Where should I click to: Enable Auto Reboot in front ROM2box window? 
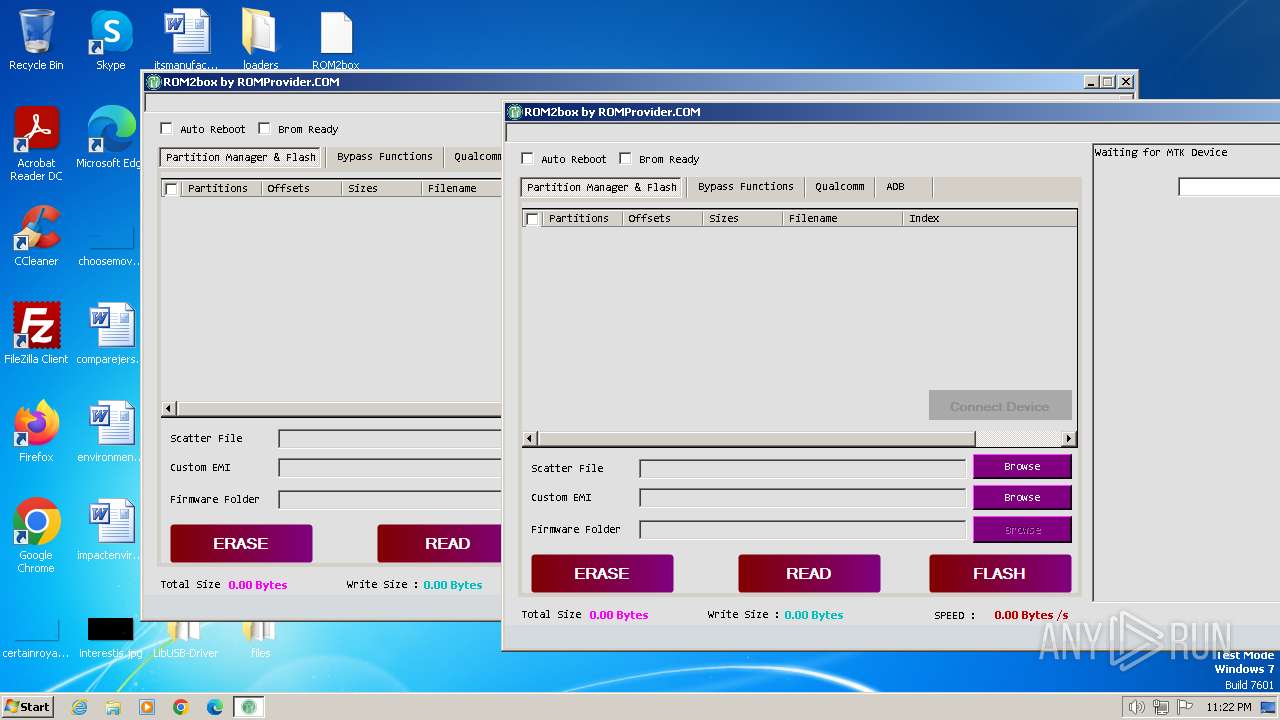click(x=527, y=159)
